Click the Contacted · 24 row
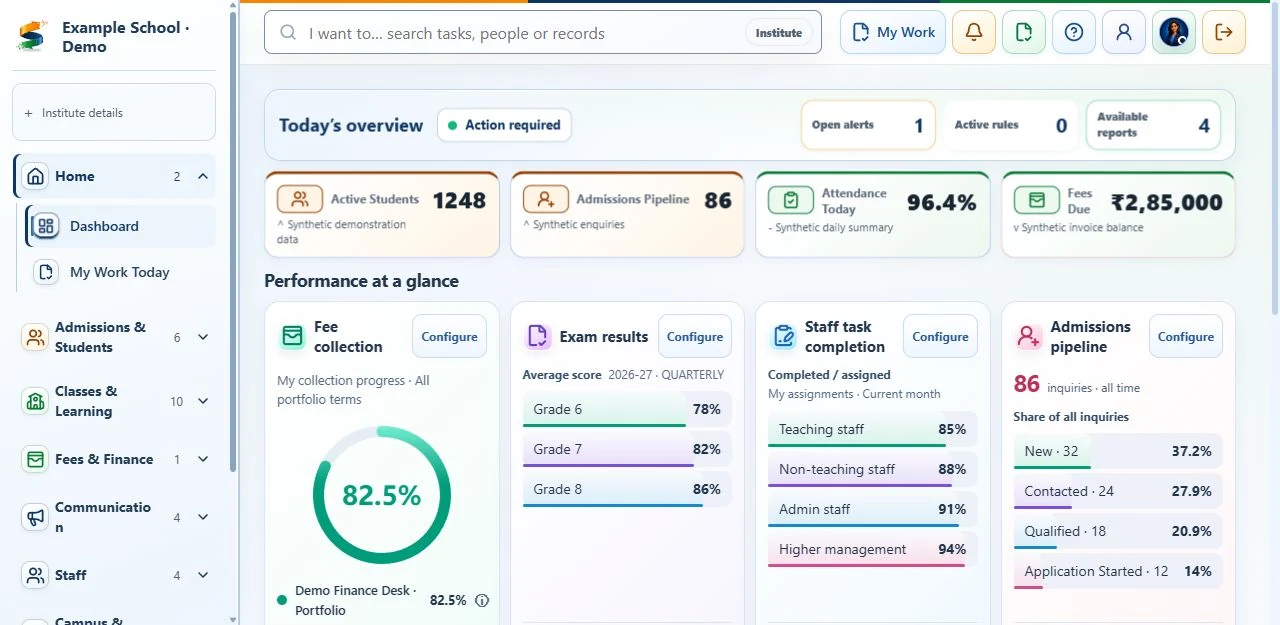Screen dimensions: 1280x625 (x=1118, y=491)
